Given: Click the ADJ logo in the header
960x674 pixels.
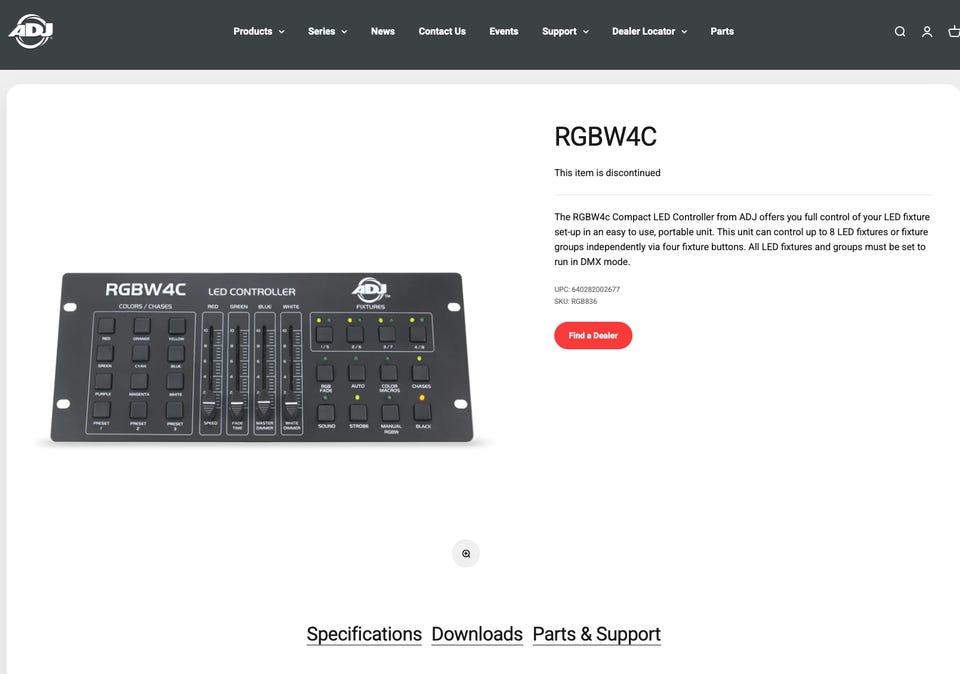Looking at the screenshot, I should click(31, 31).
